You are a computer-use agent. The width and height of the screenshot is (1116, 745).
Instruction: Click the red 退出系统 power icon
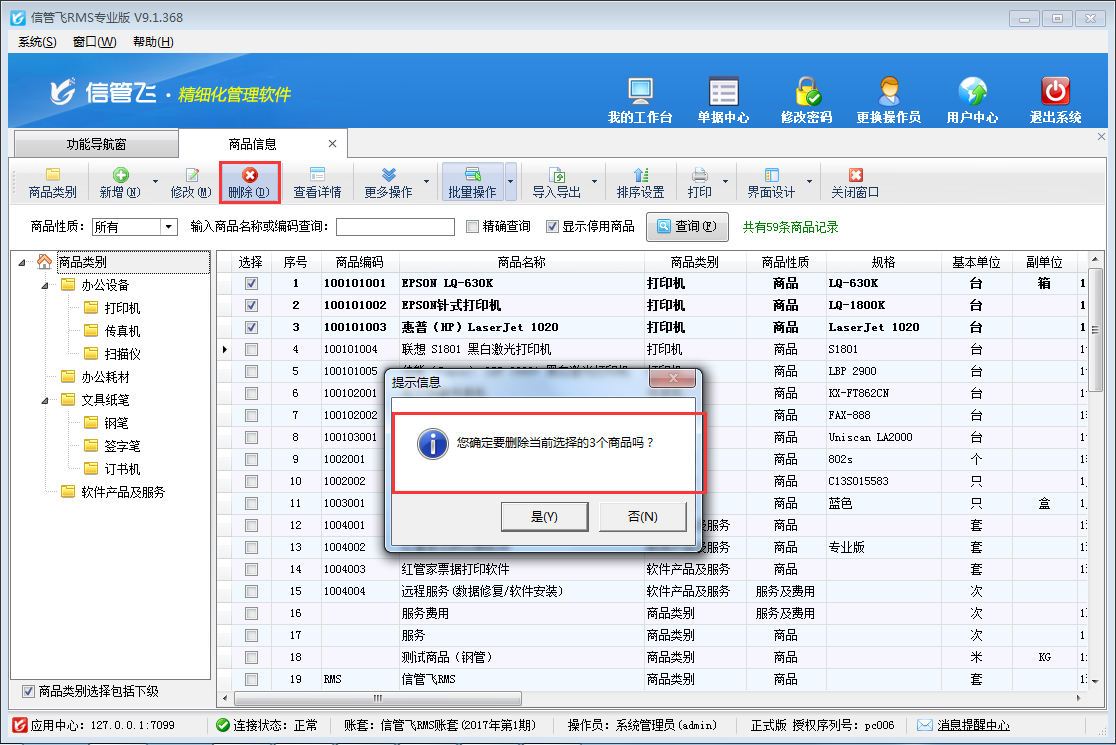(x=1055, y=93)
